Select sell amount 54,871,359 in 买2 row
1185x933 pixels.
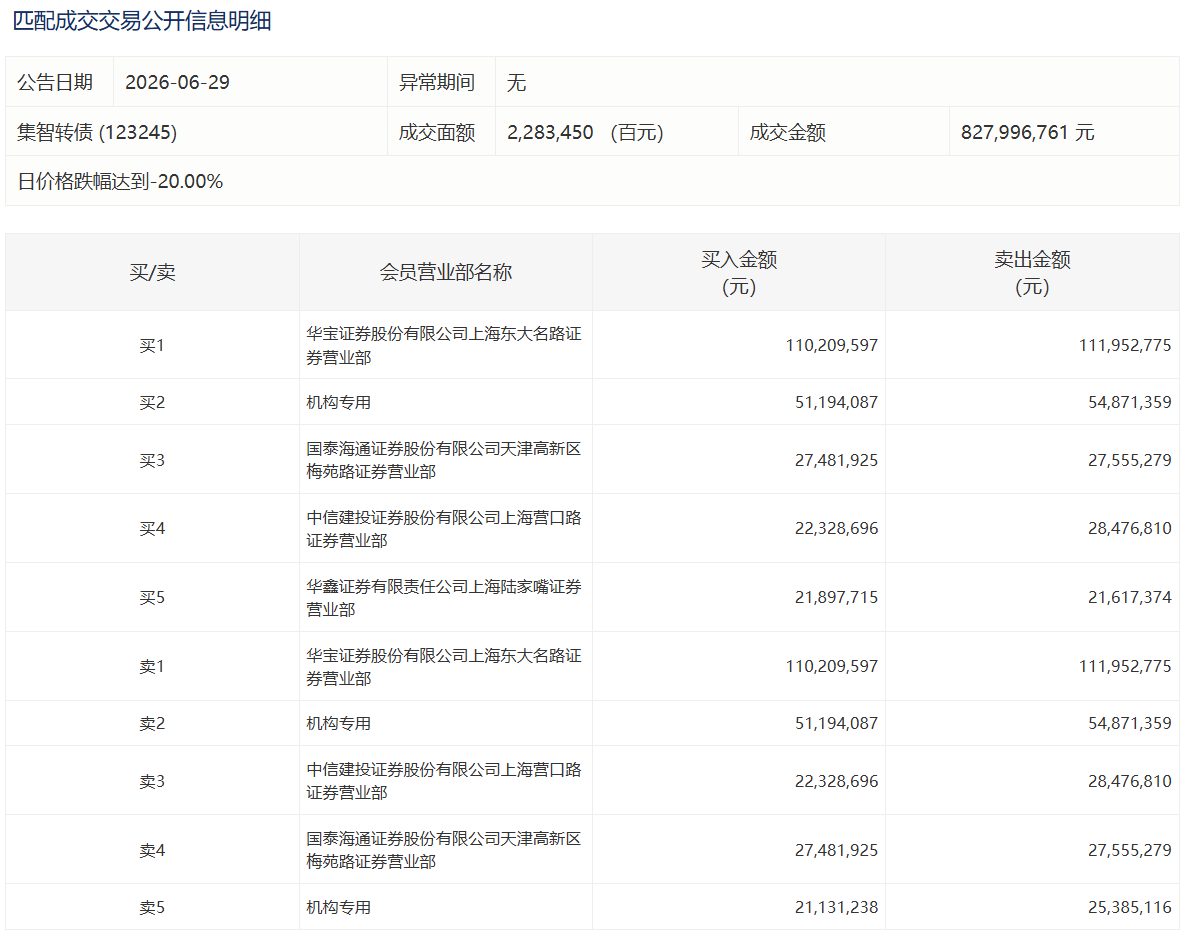1129,402
